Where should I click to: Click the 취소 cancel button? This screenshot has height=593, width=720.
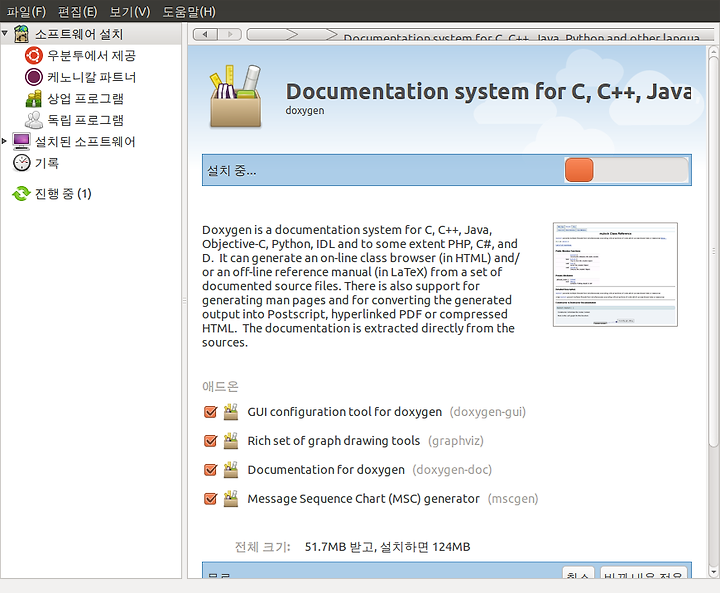pyautogui.click(x=578, y=573)
